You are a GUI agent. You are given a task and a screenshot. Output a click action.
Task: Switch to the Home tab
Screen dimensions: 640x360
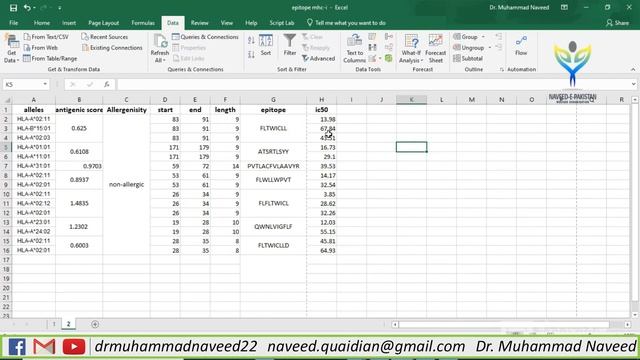pyautogui.click(x=42, y=23)
